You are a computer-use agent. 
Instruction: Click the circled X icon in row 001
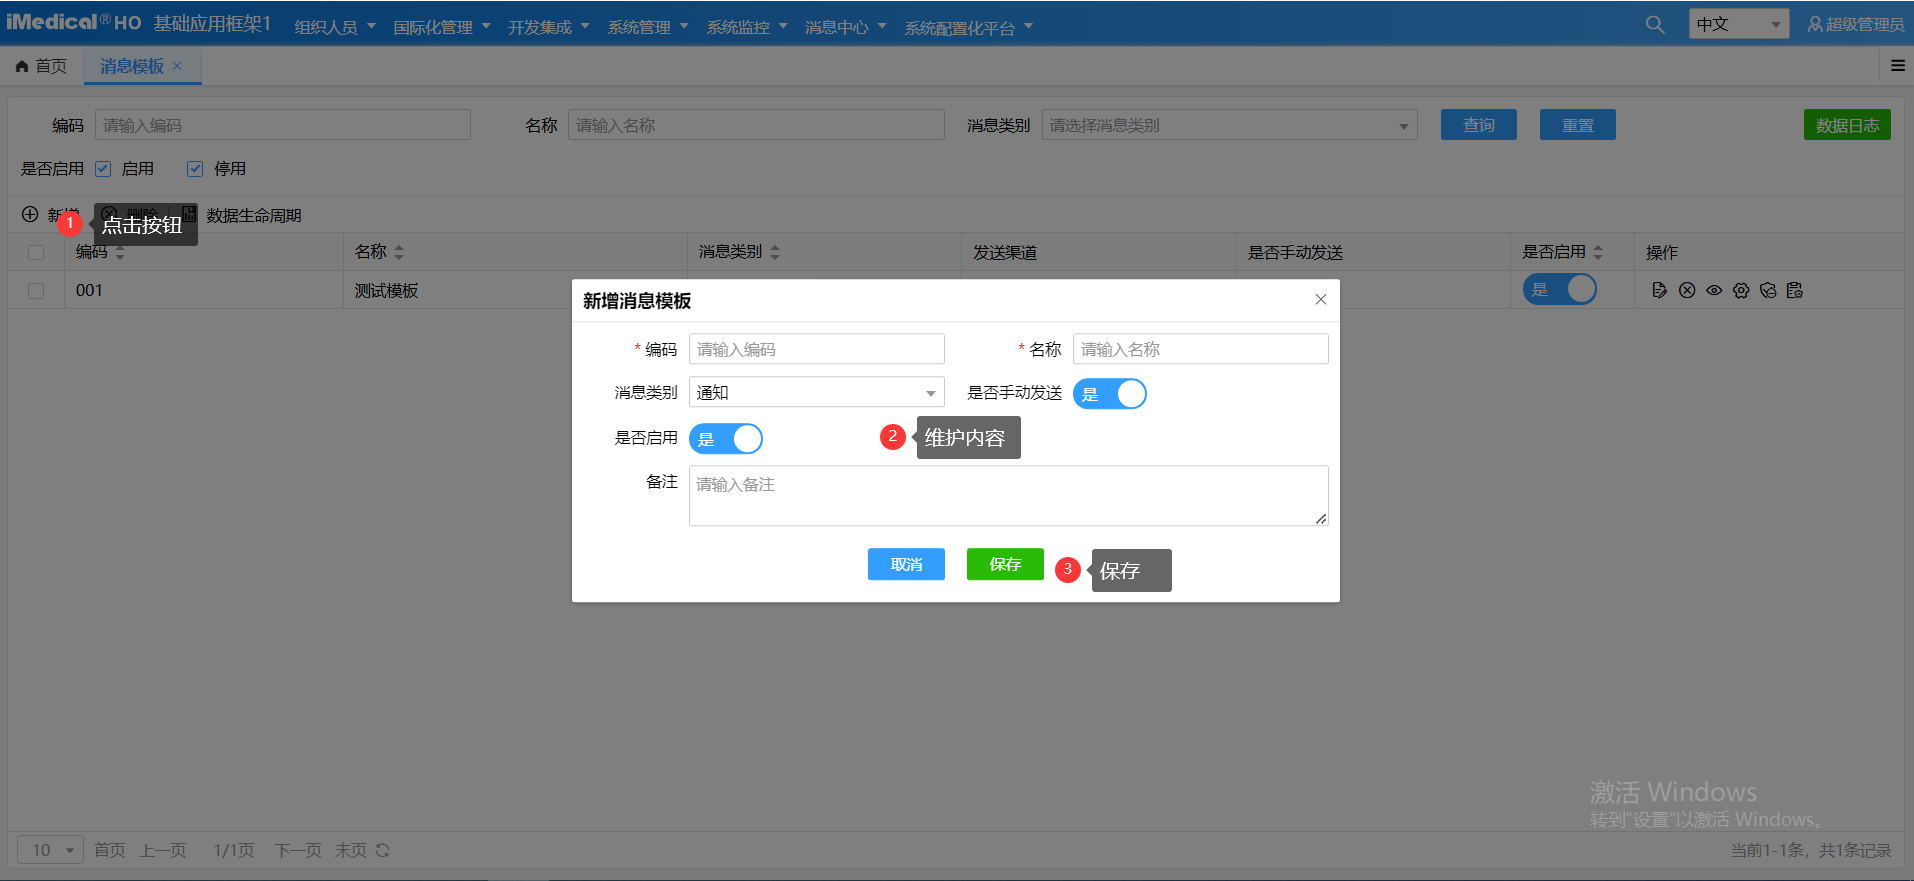(x=1687, y=290)
